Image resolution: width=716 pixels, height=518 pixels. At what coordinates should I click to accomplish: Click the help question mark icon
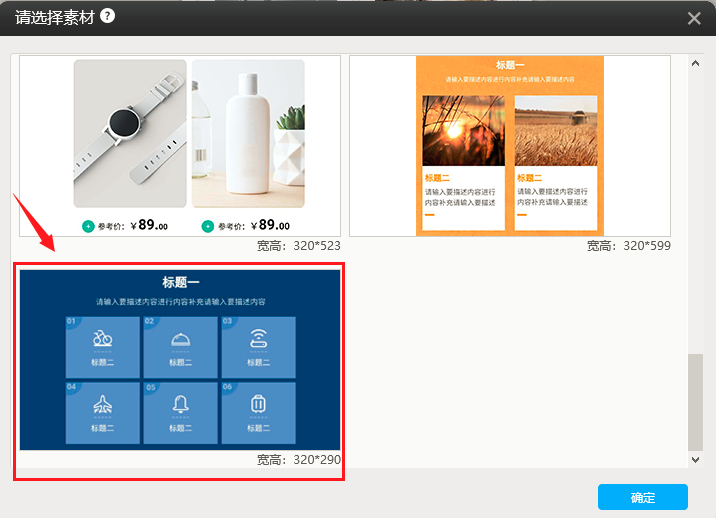pos(107,16)
